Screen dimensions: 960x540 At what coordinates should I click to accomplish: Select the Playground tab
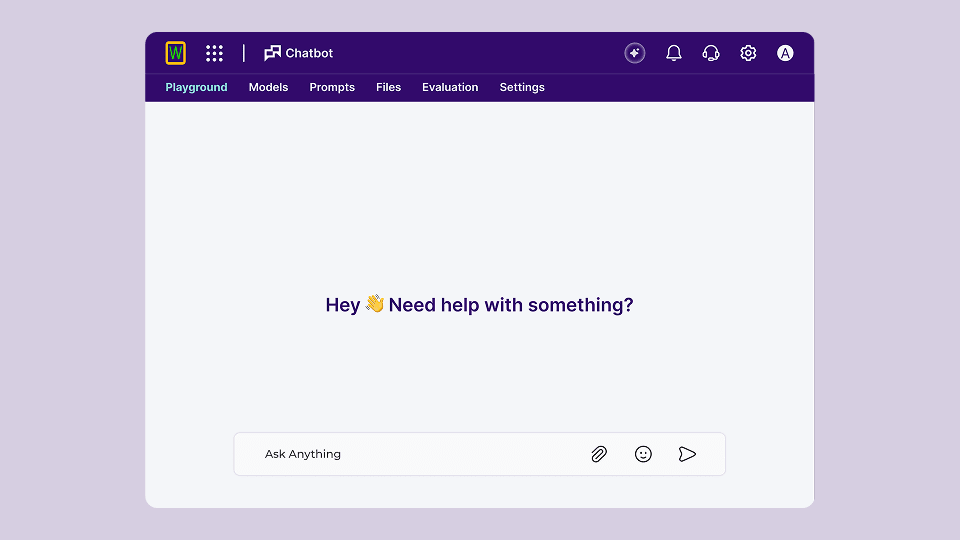tap(196, 87)
